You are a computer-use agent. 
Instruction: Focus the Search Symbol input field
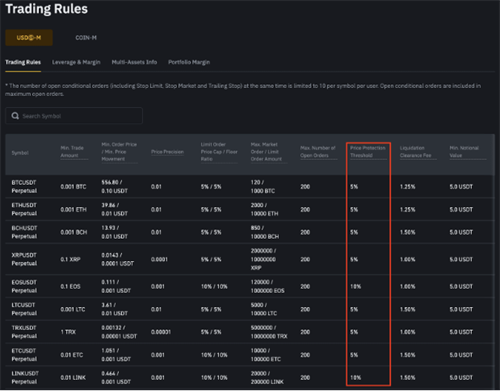(74, 116)
